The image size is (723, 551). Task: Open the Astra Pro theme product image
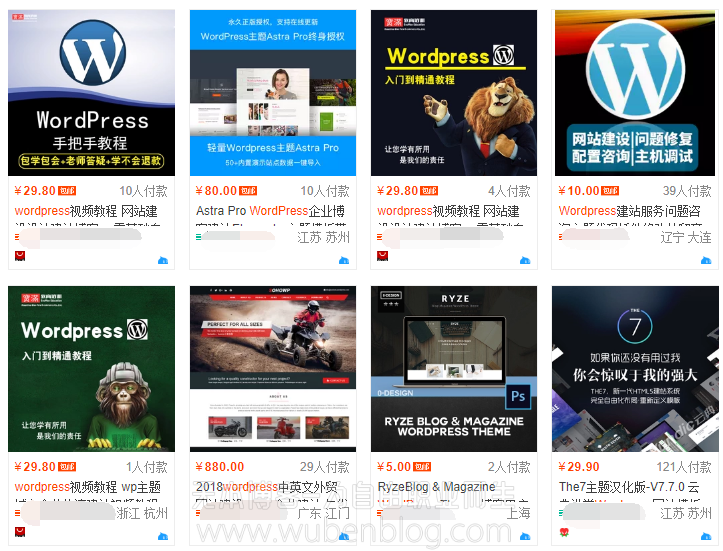tap(273, 93)
